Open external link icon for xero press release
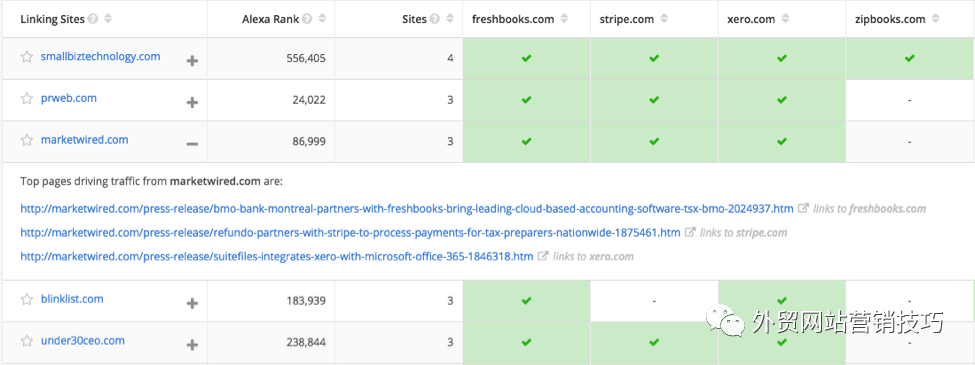 [x=543, y=256]
